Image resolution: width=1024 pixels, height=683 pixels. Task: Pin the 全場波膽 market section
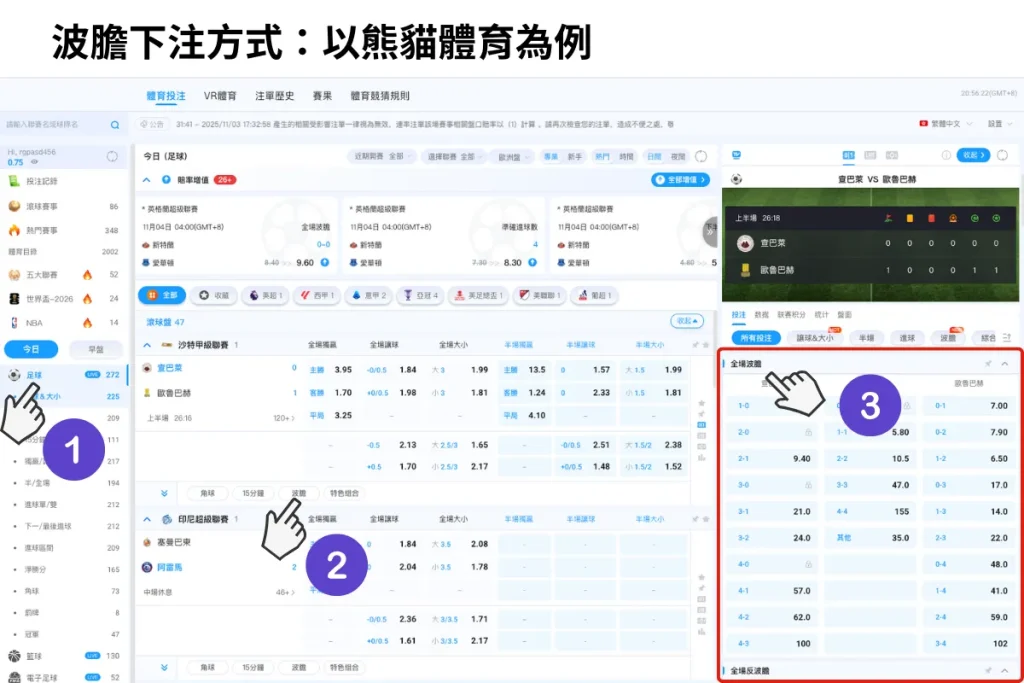click(988, 364)
